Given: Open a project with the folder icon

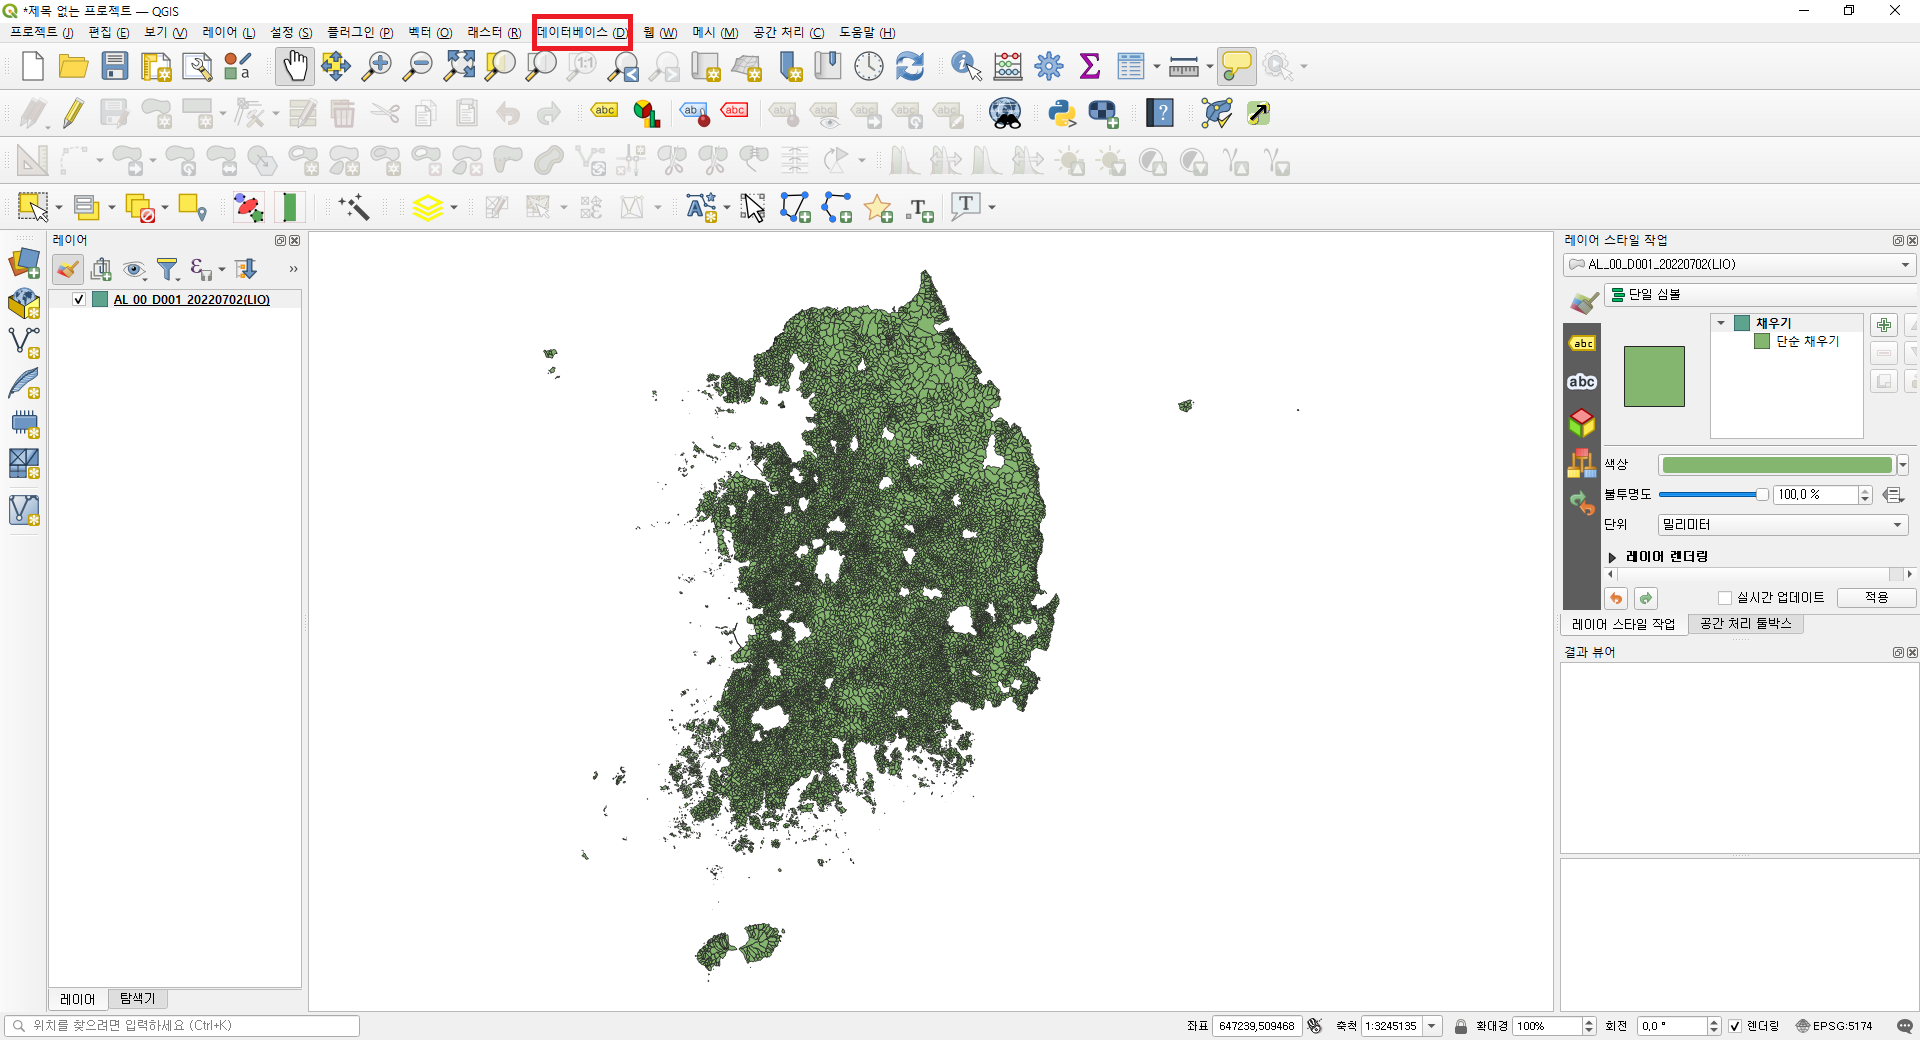Looking at the screenshot, I should coord(73,66).
